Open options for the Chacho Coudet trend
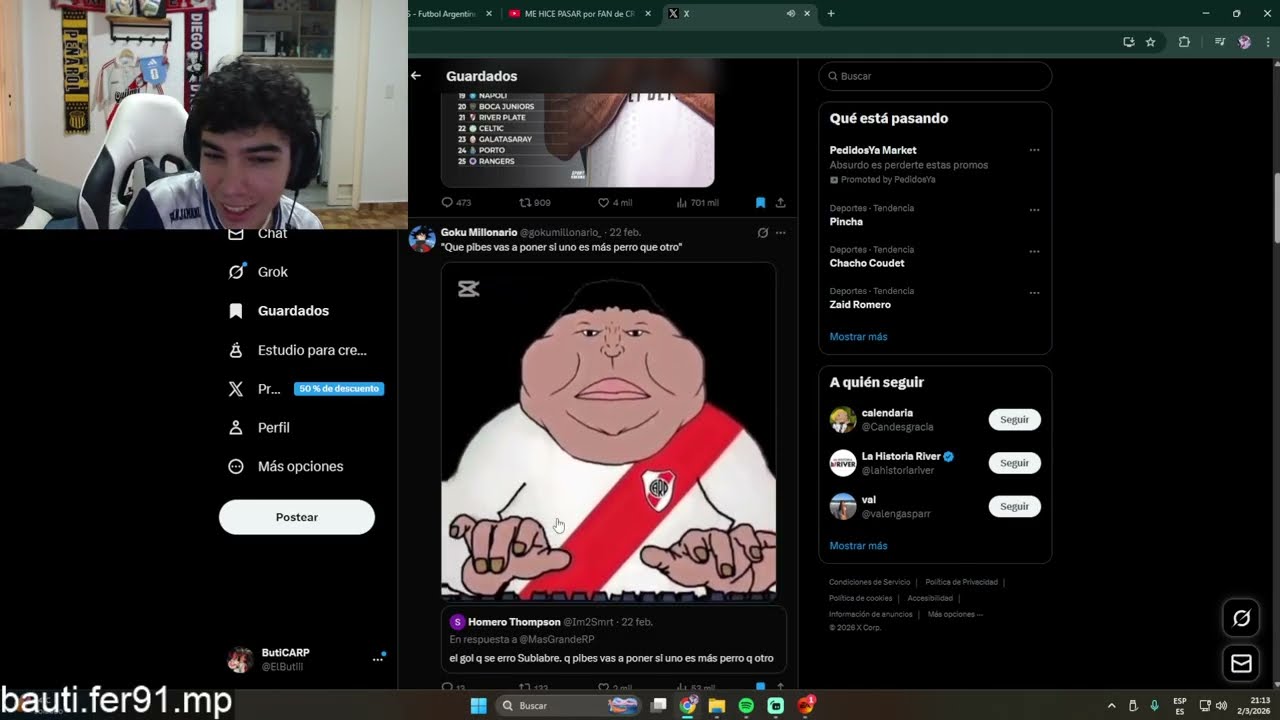Viewport: 1280px width, 720px height. 1034,250
